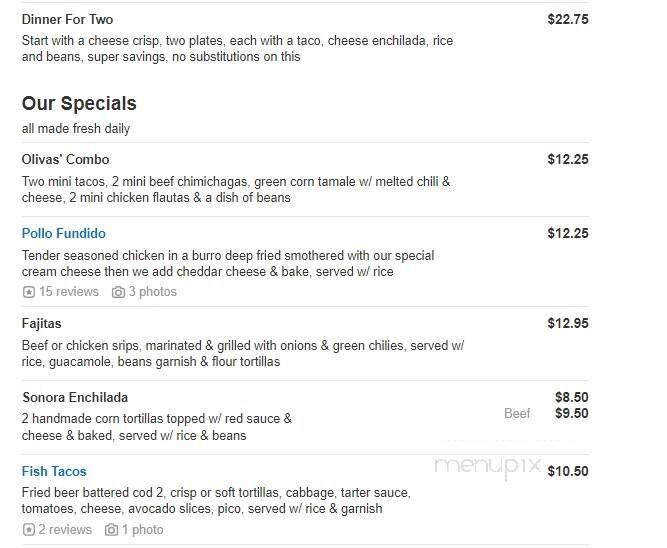Click the Sonora Enchilada item title
The height and width of the screenshot is (548, 667).
[75, 398]
